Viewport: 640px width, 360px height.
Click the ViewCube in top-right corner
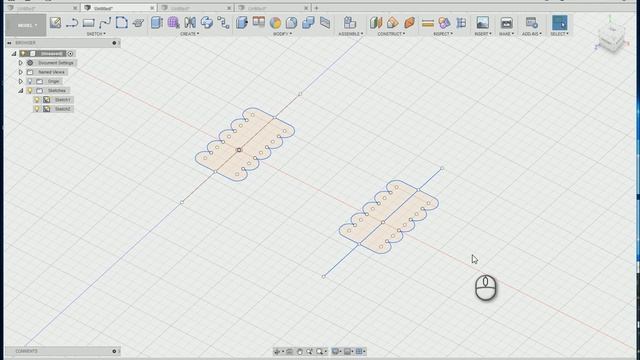[611, 38]
